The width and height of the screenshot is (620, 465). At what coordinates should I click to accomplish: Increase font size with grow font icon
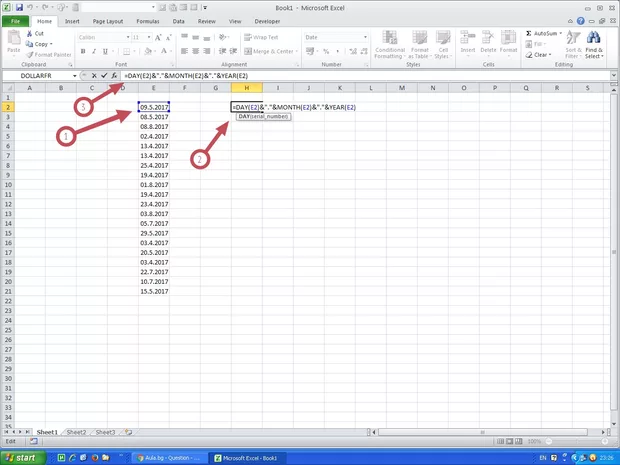click(158, 37)
